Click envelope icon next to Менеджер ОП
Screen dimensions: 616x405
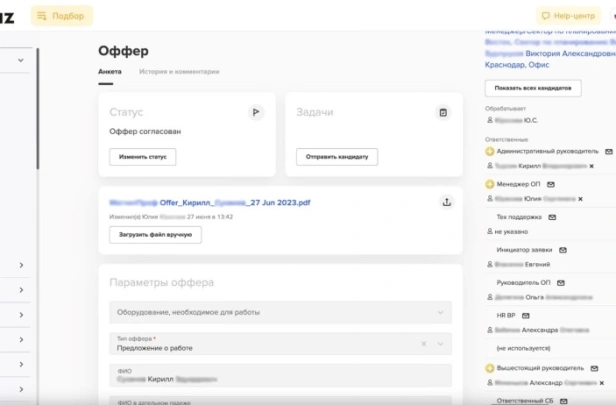click(551, 184)
